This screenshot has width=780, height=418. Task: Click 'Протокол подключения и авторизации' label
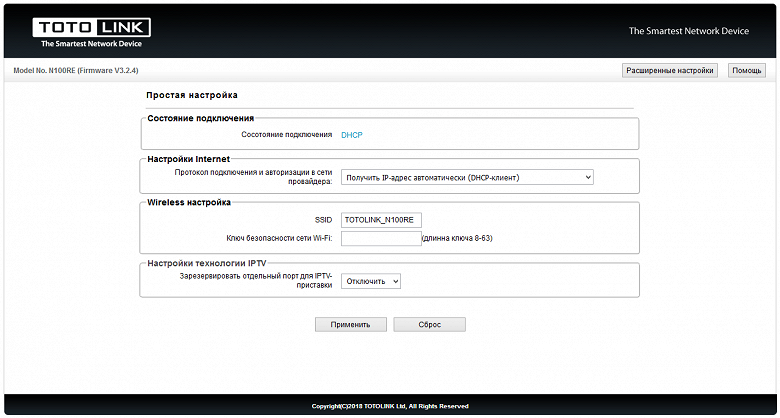[253, 177]
